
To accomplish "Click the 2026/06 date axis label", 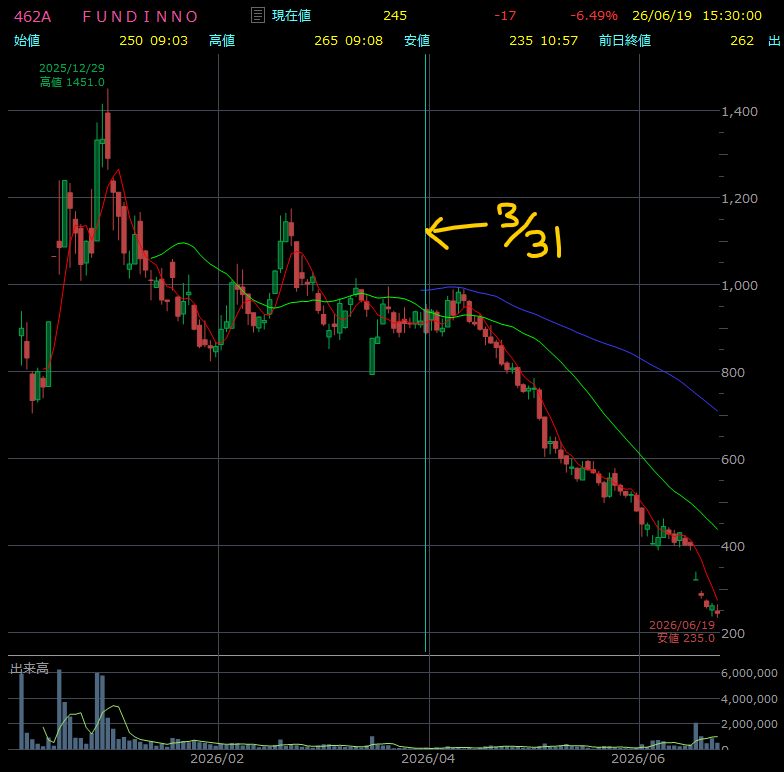I will pyautogui.click(x=638, y=758).
